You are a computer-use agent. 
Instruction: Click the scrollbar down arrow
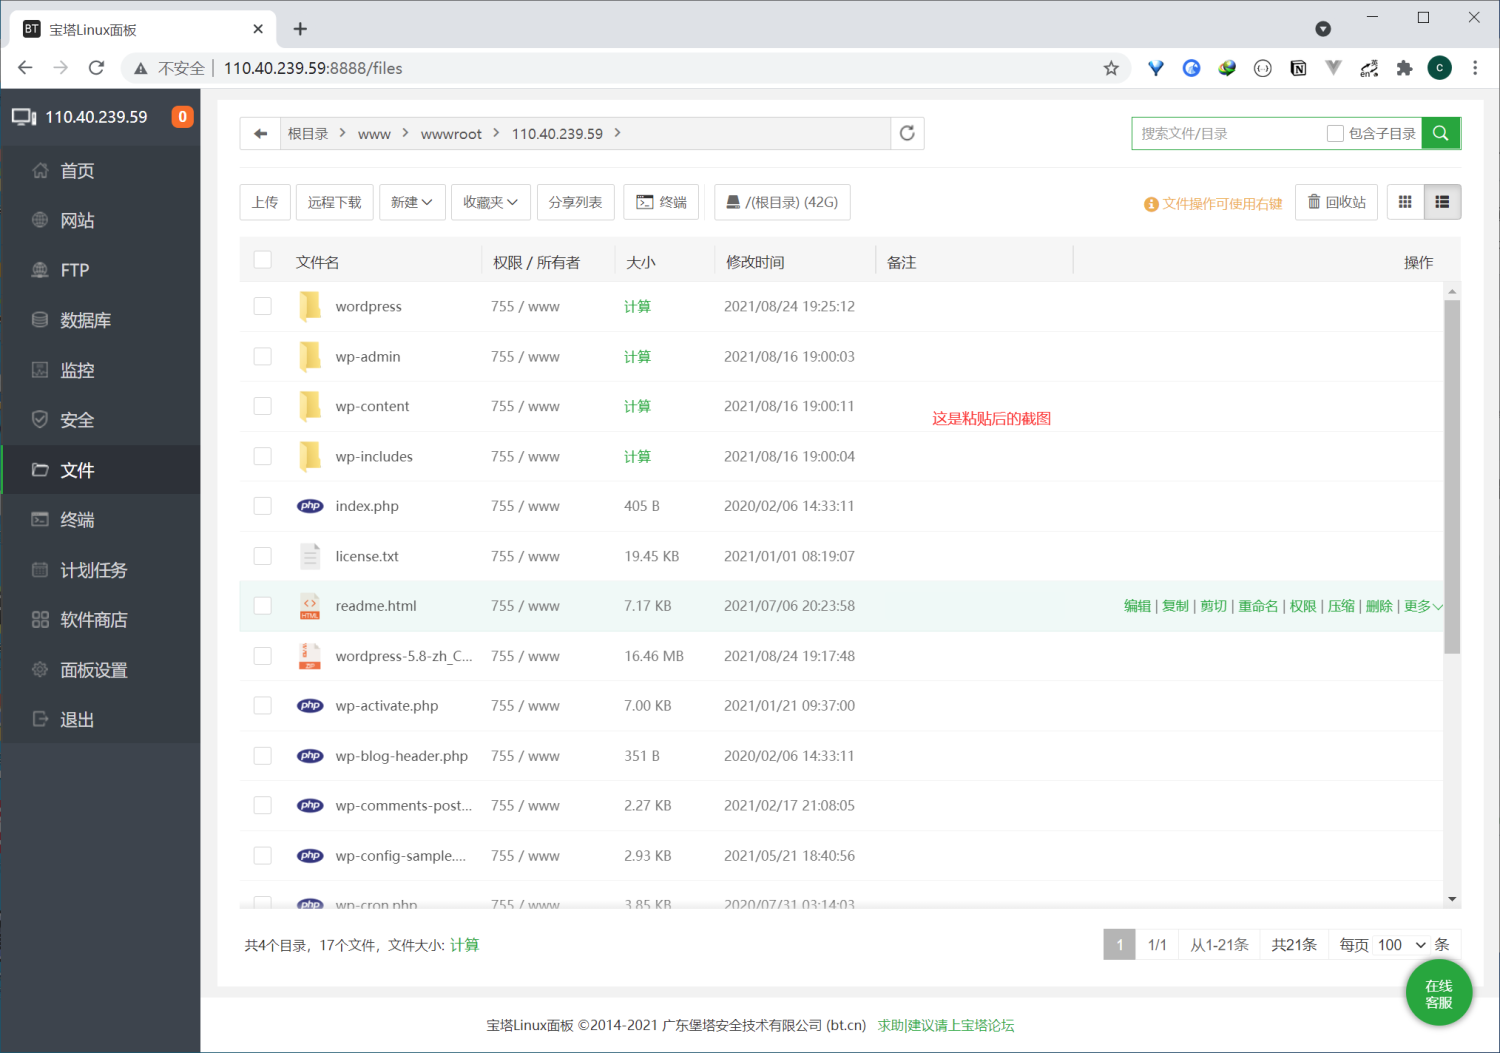(x=1452, y=899)
